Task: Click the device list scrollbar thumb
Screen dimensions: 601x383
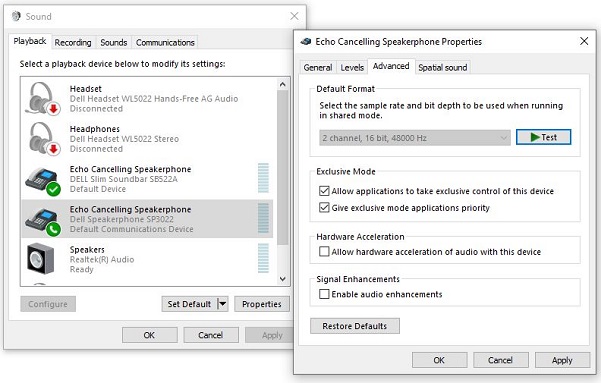Action: pos(283,168)
